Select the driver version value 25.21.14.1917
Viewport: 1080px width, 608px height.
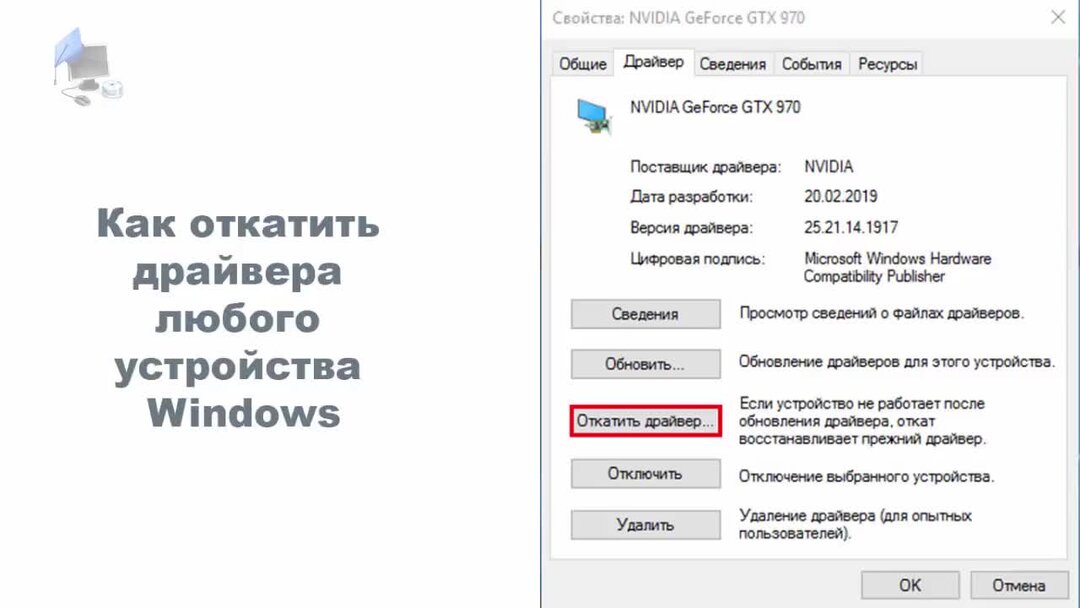[851, 227]
